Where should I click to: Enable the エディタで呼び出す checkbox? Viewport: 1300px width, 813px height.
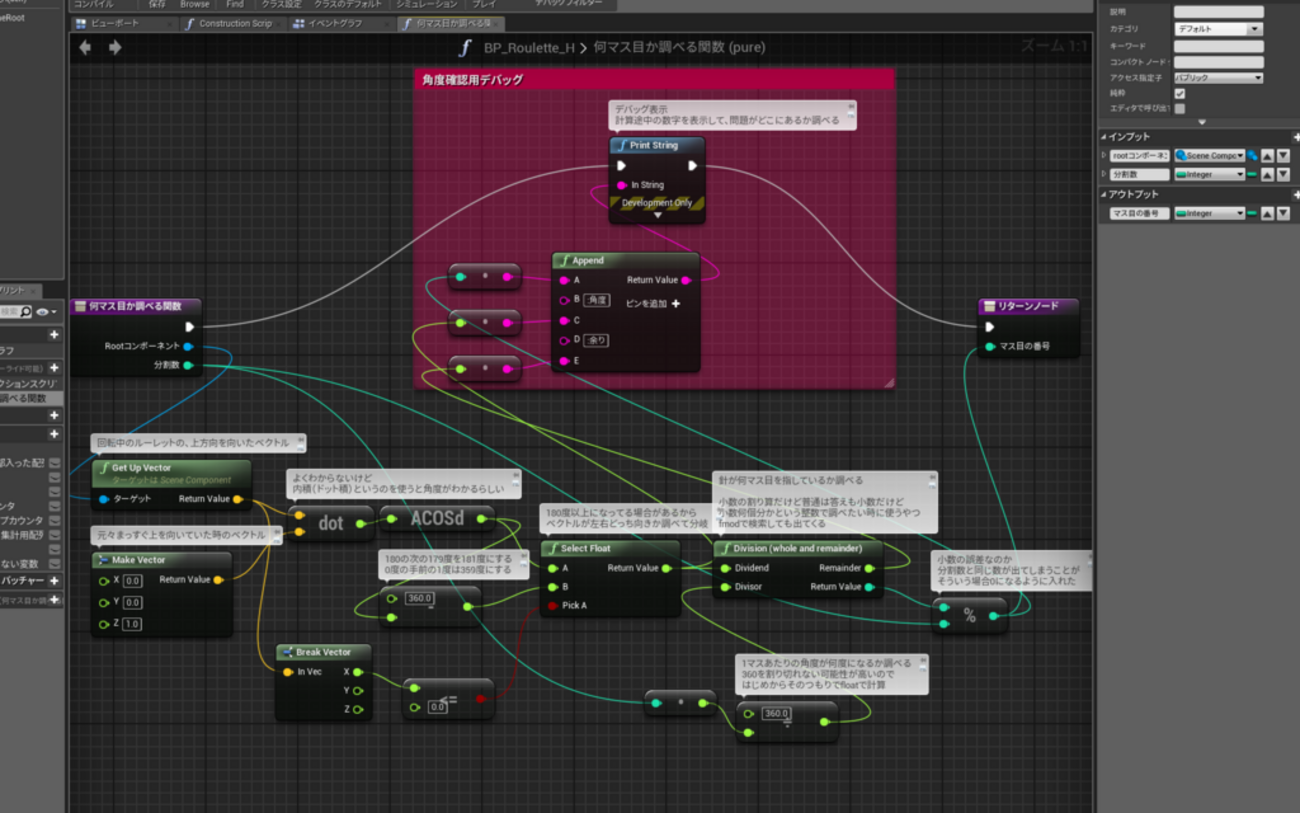[1180, 108]
